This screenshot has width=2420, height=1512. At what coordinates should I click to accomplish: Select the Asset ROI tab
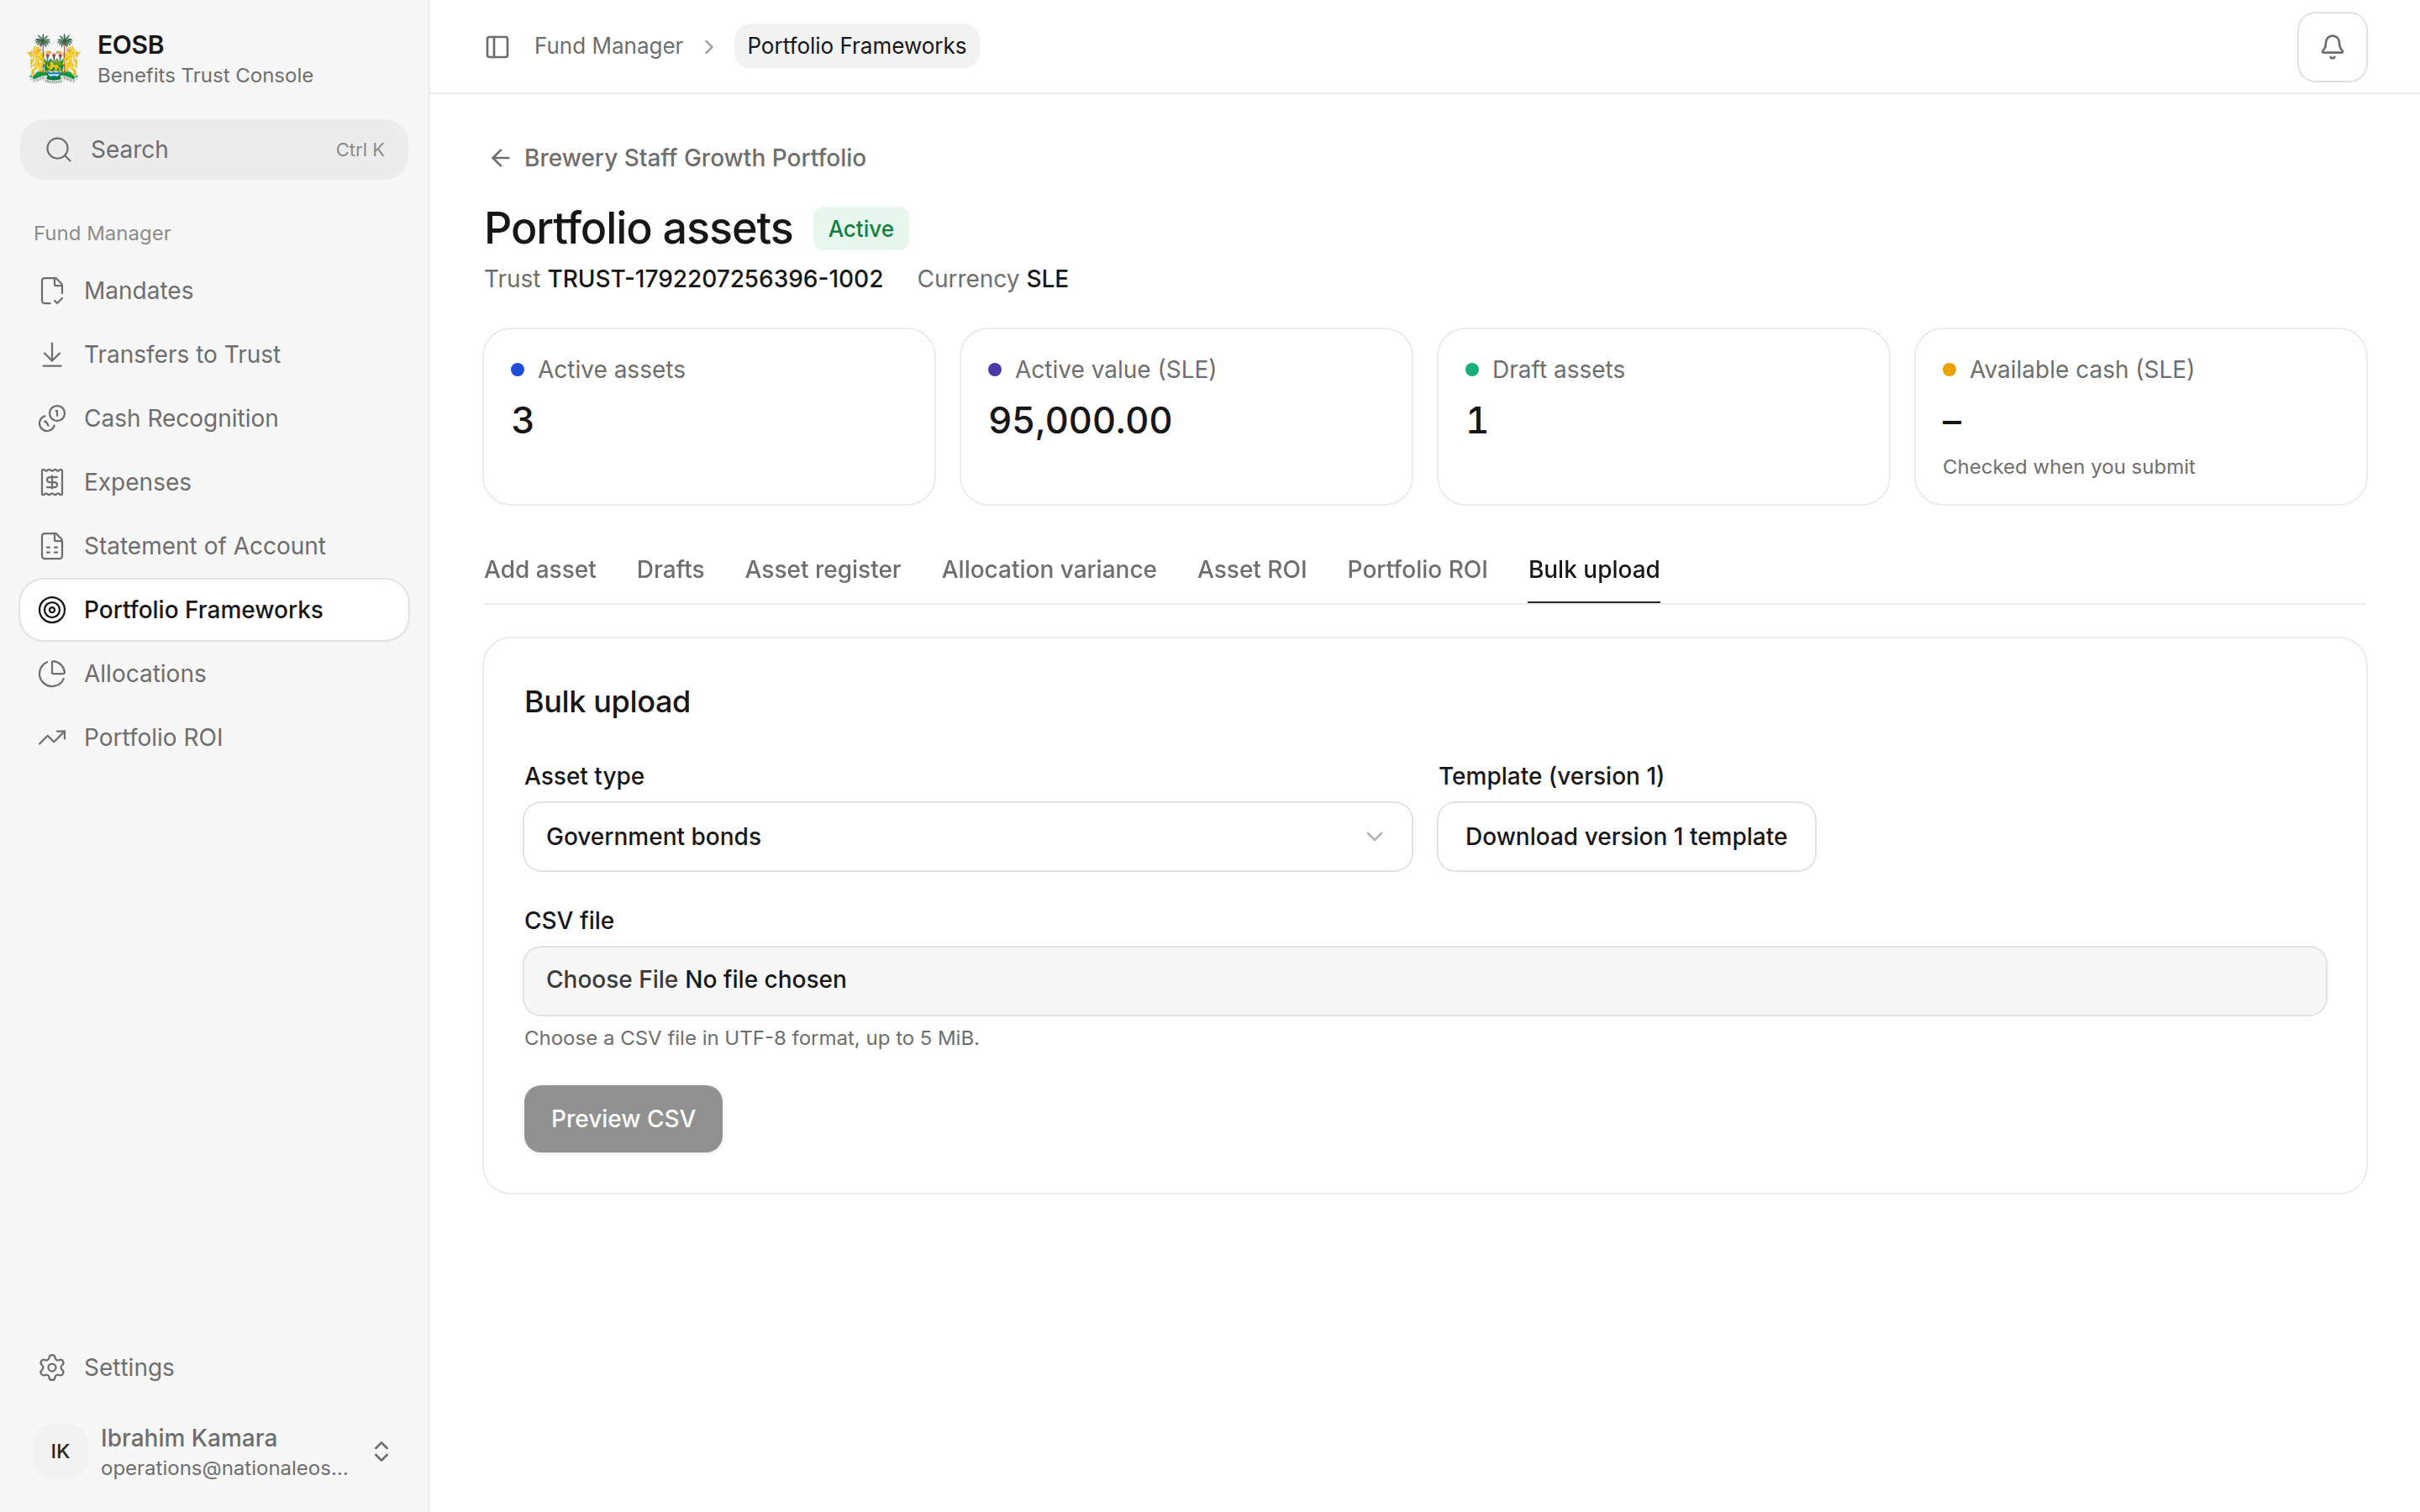pos(1251,569)
